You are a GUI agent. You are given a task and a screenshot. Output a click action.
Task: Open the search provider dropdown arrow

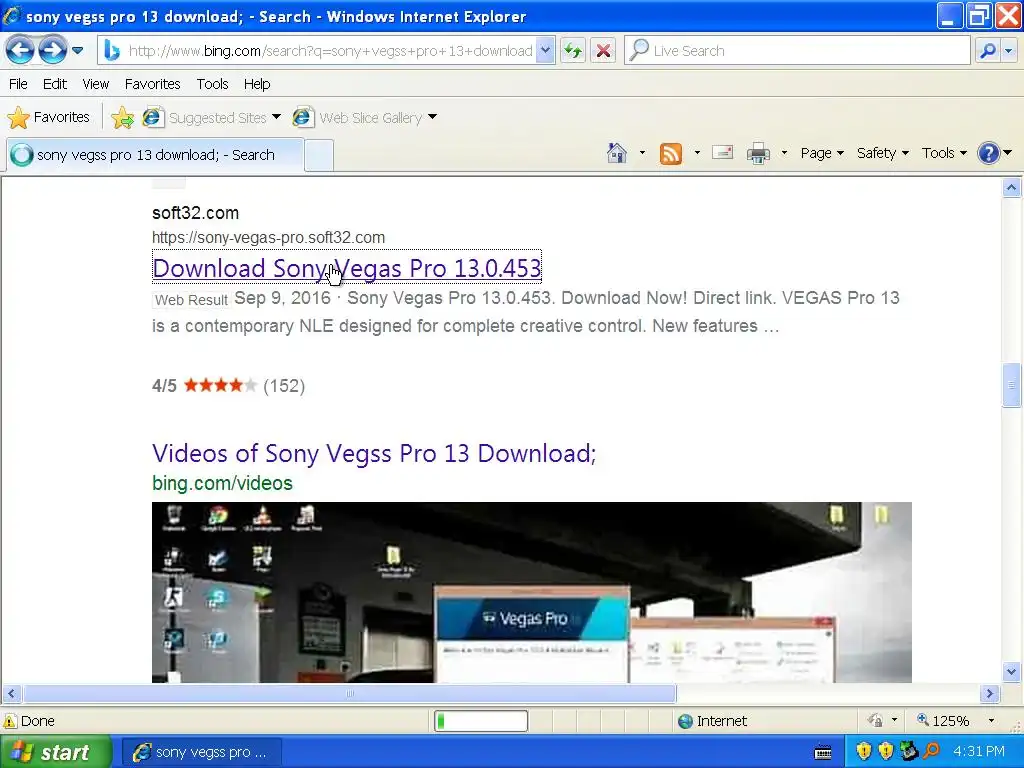coord(1009,50)
